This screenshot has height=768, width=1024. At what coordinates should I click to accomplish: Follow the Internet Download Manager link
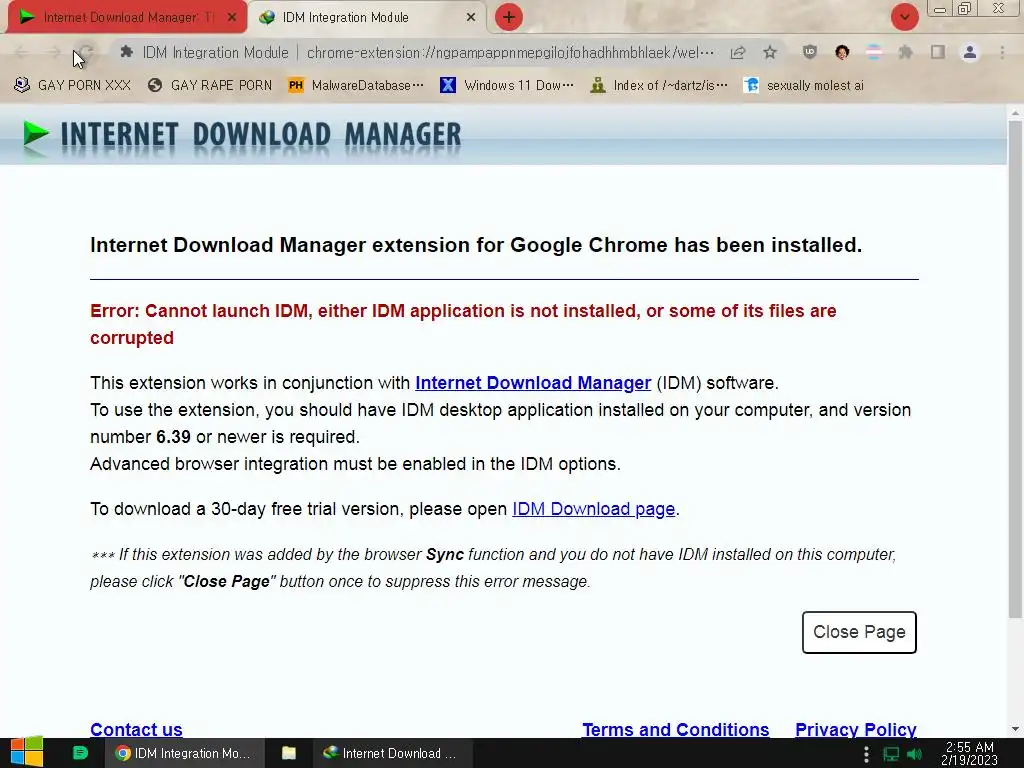pos(533,383)
